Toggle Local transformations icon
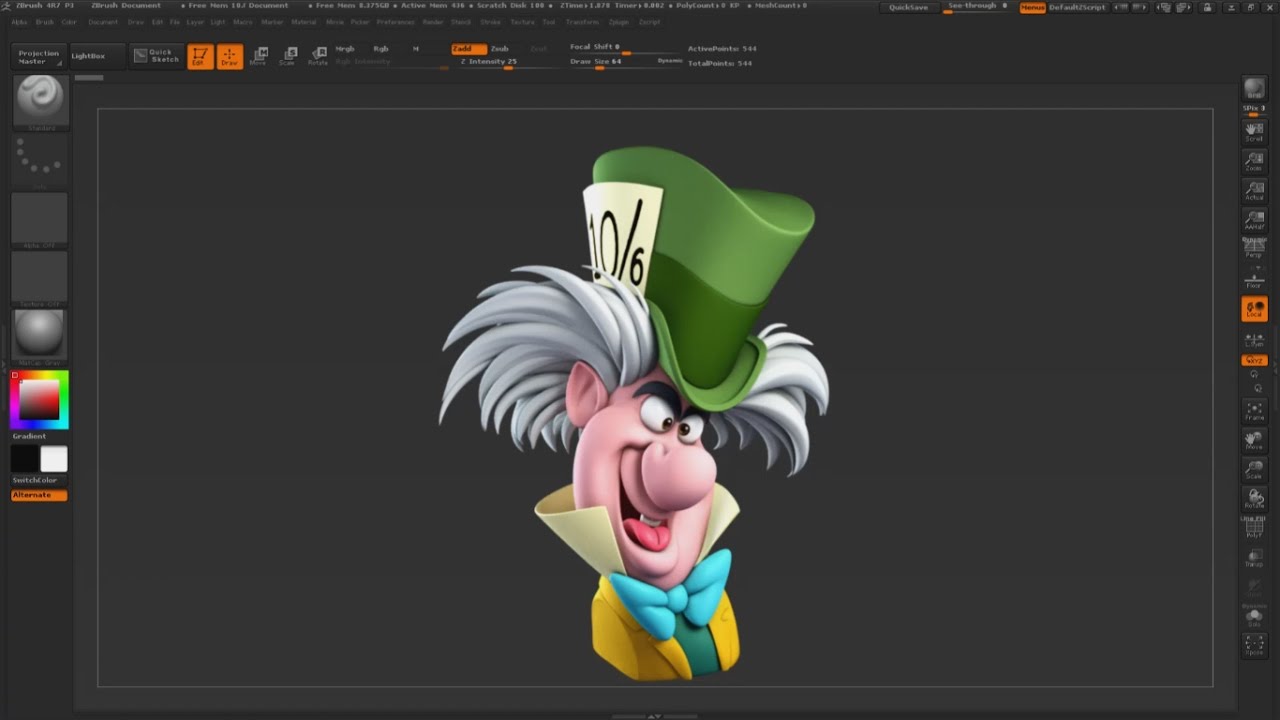This screenshot has height=720, width=1280. [1254, 309]
